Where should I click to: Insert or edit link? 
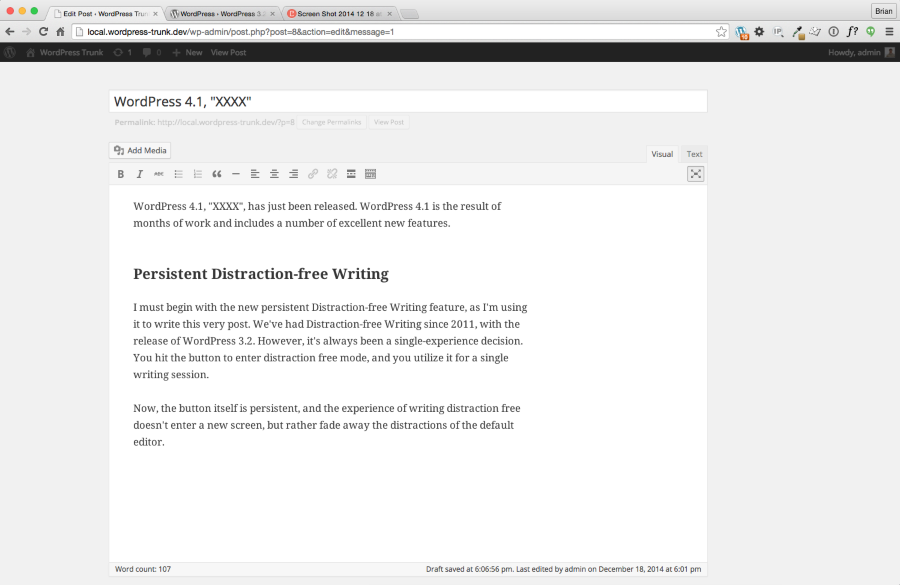(313, 174)
